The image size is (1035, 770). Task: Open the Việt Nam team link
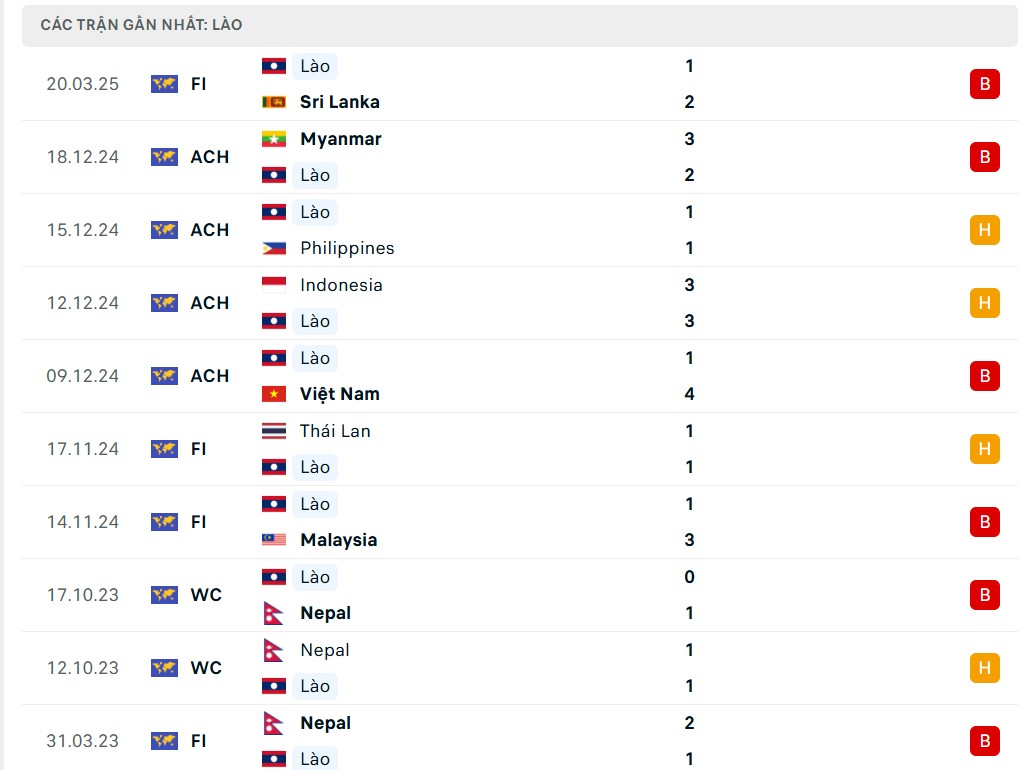(x=339, y=394)
